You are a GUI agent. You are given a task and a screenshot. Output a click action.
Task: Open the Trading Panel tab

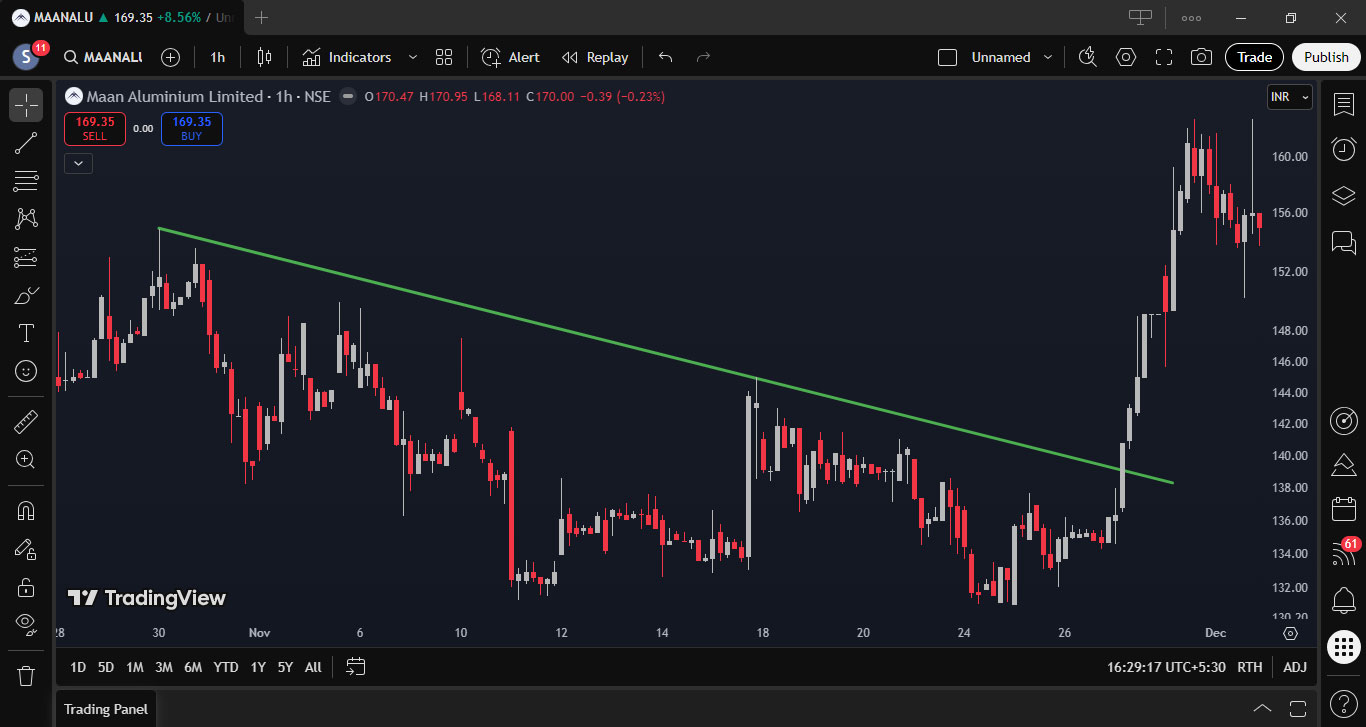[x=106, y=709]
